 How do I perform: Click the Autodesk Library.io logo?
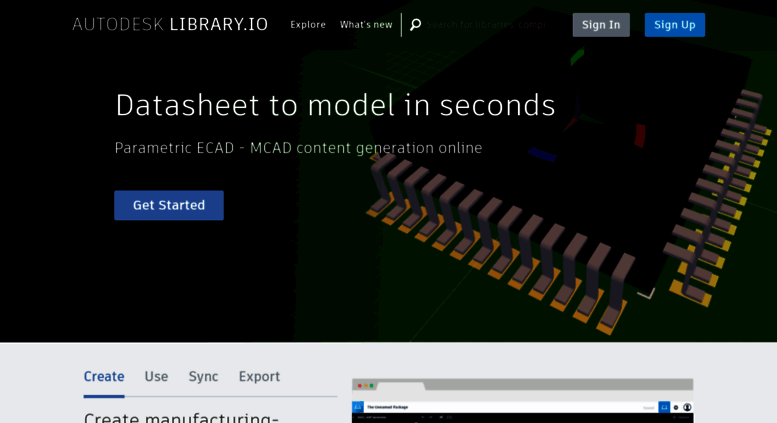(170, 25)
